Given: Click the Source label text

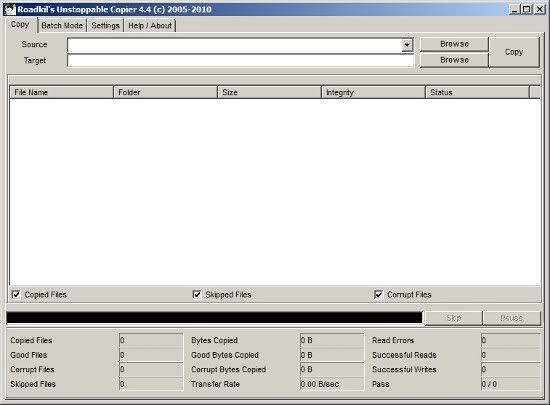Looking at the screenshot, I should pyautogui.click(x=34, y=44).
